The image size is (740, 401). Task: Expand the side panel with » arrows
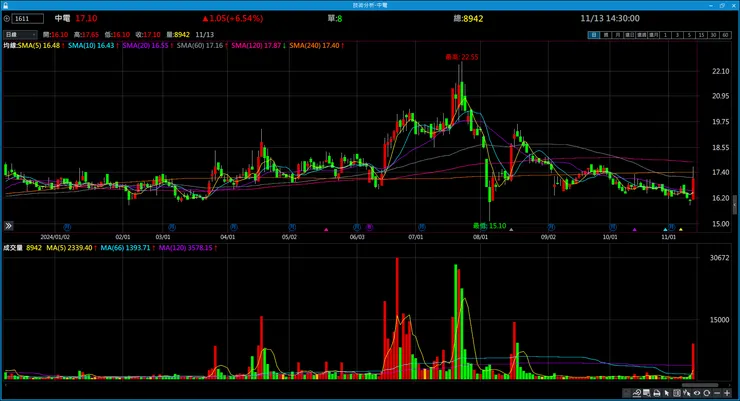(x=8, y=226)
